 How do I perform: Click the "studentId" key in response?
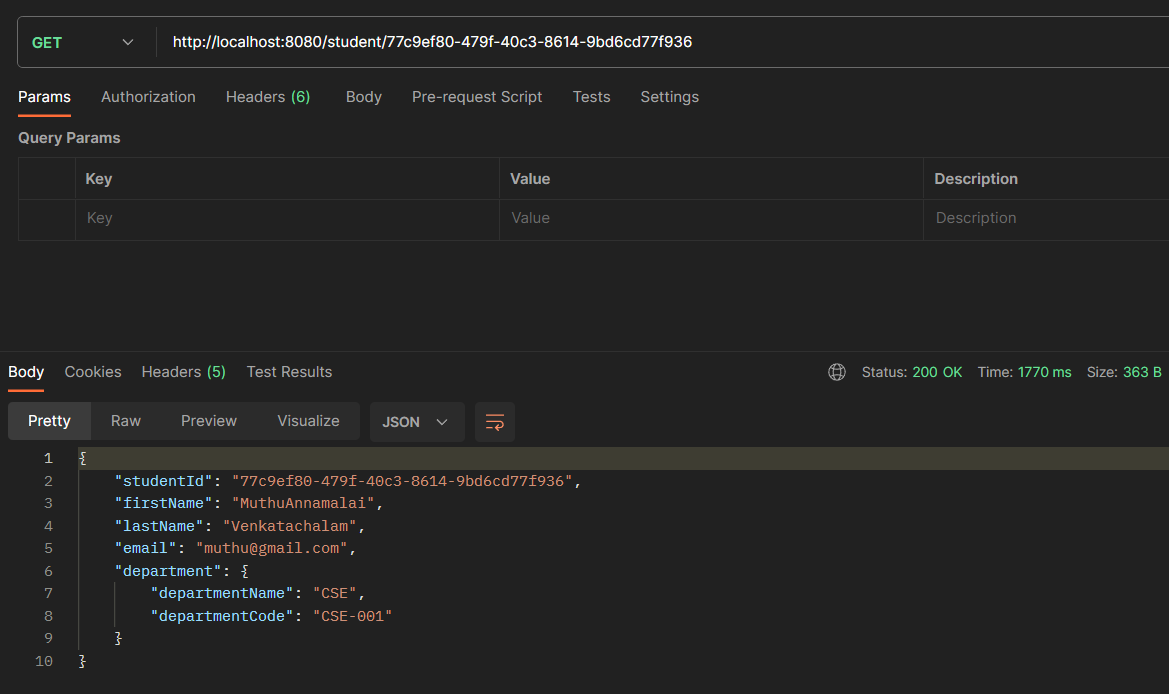tap(163, 482)
